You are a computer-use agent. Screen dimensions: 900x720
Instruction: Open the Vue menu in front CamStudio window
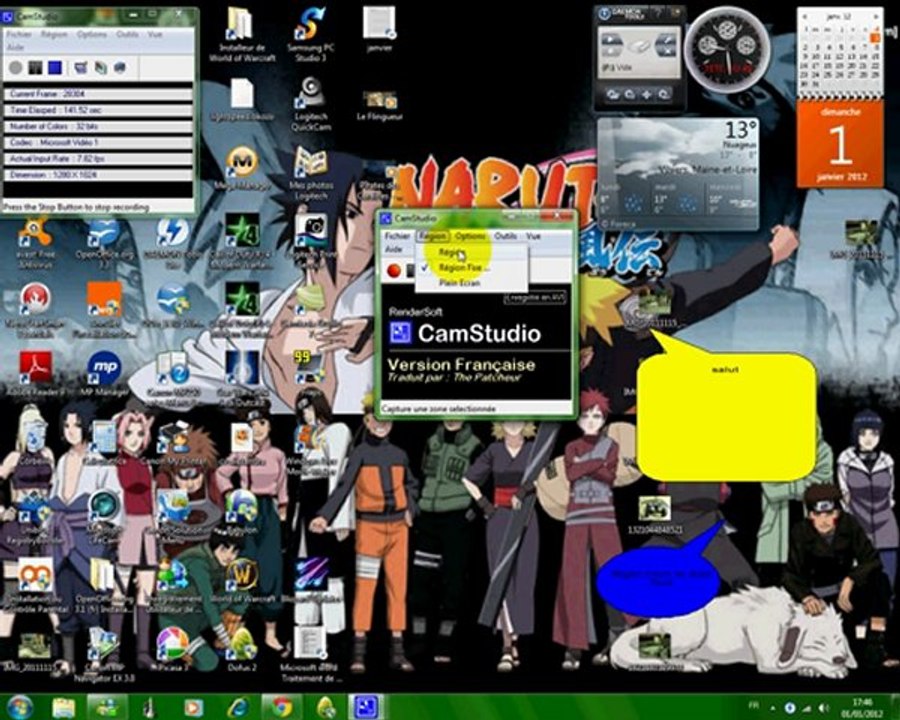[x=533, y=236]
